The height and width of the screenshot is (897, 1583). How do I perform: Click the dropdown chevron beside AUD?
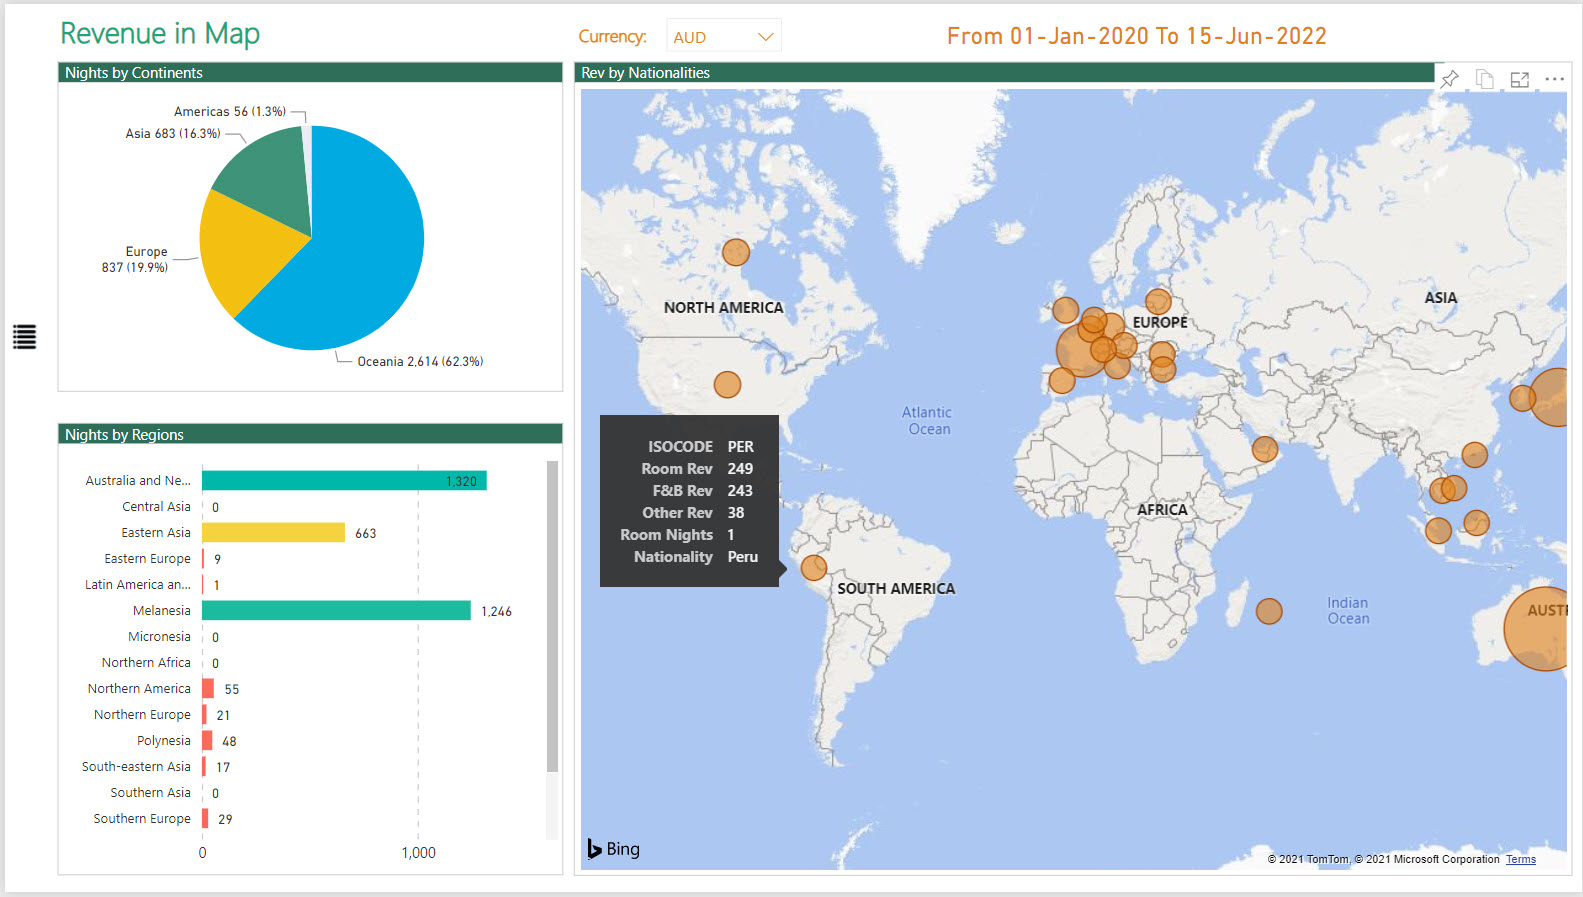pos(765,37)
